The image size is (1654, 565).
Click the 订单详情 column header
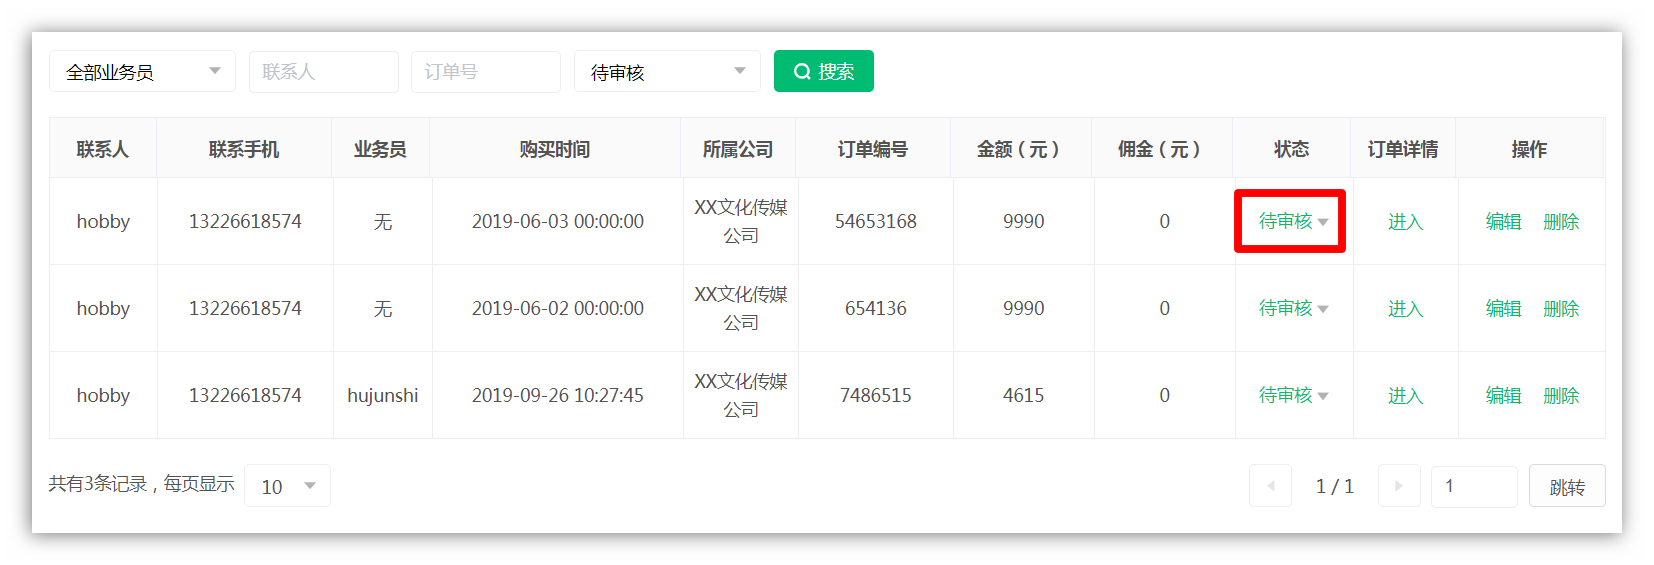[x=1403, y=149]
